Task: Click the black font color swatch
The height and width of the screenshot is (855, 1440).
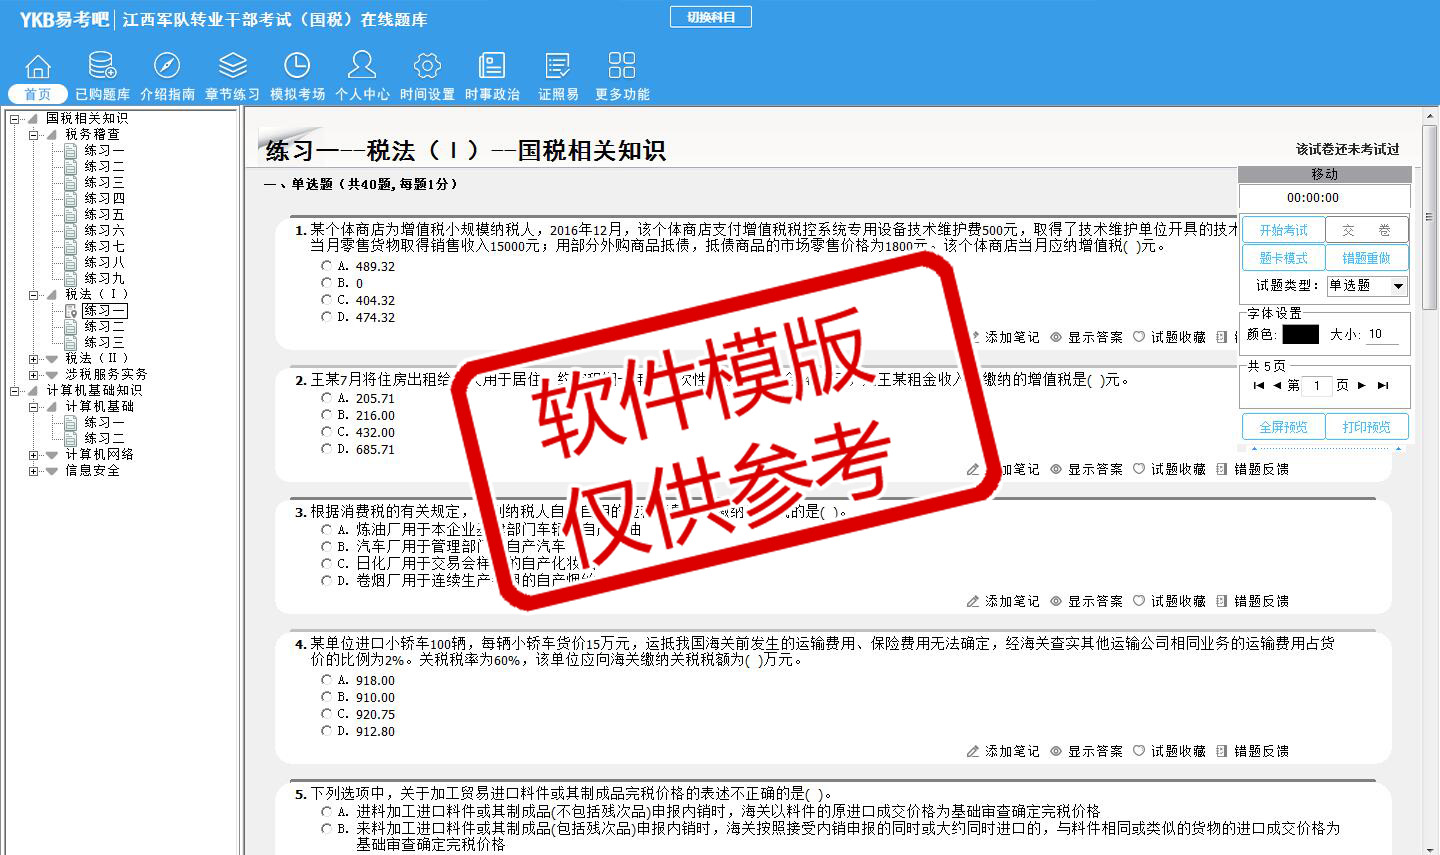Action: (1300, 334)
